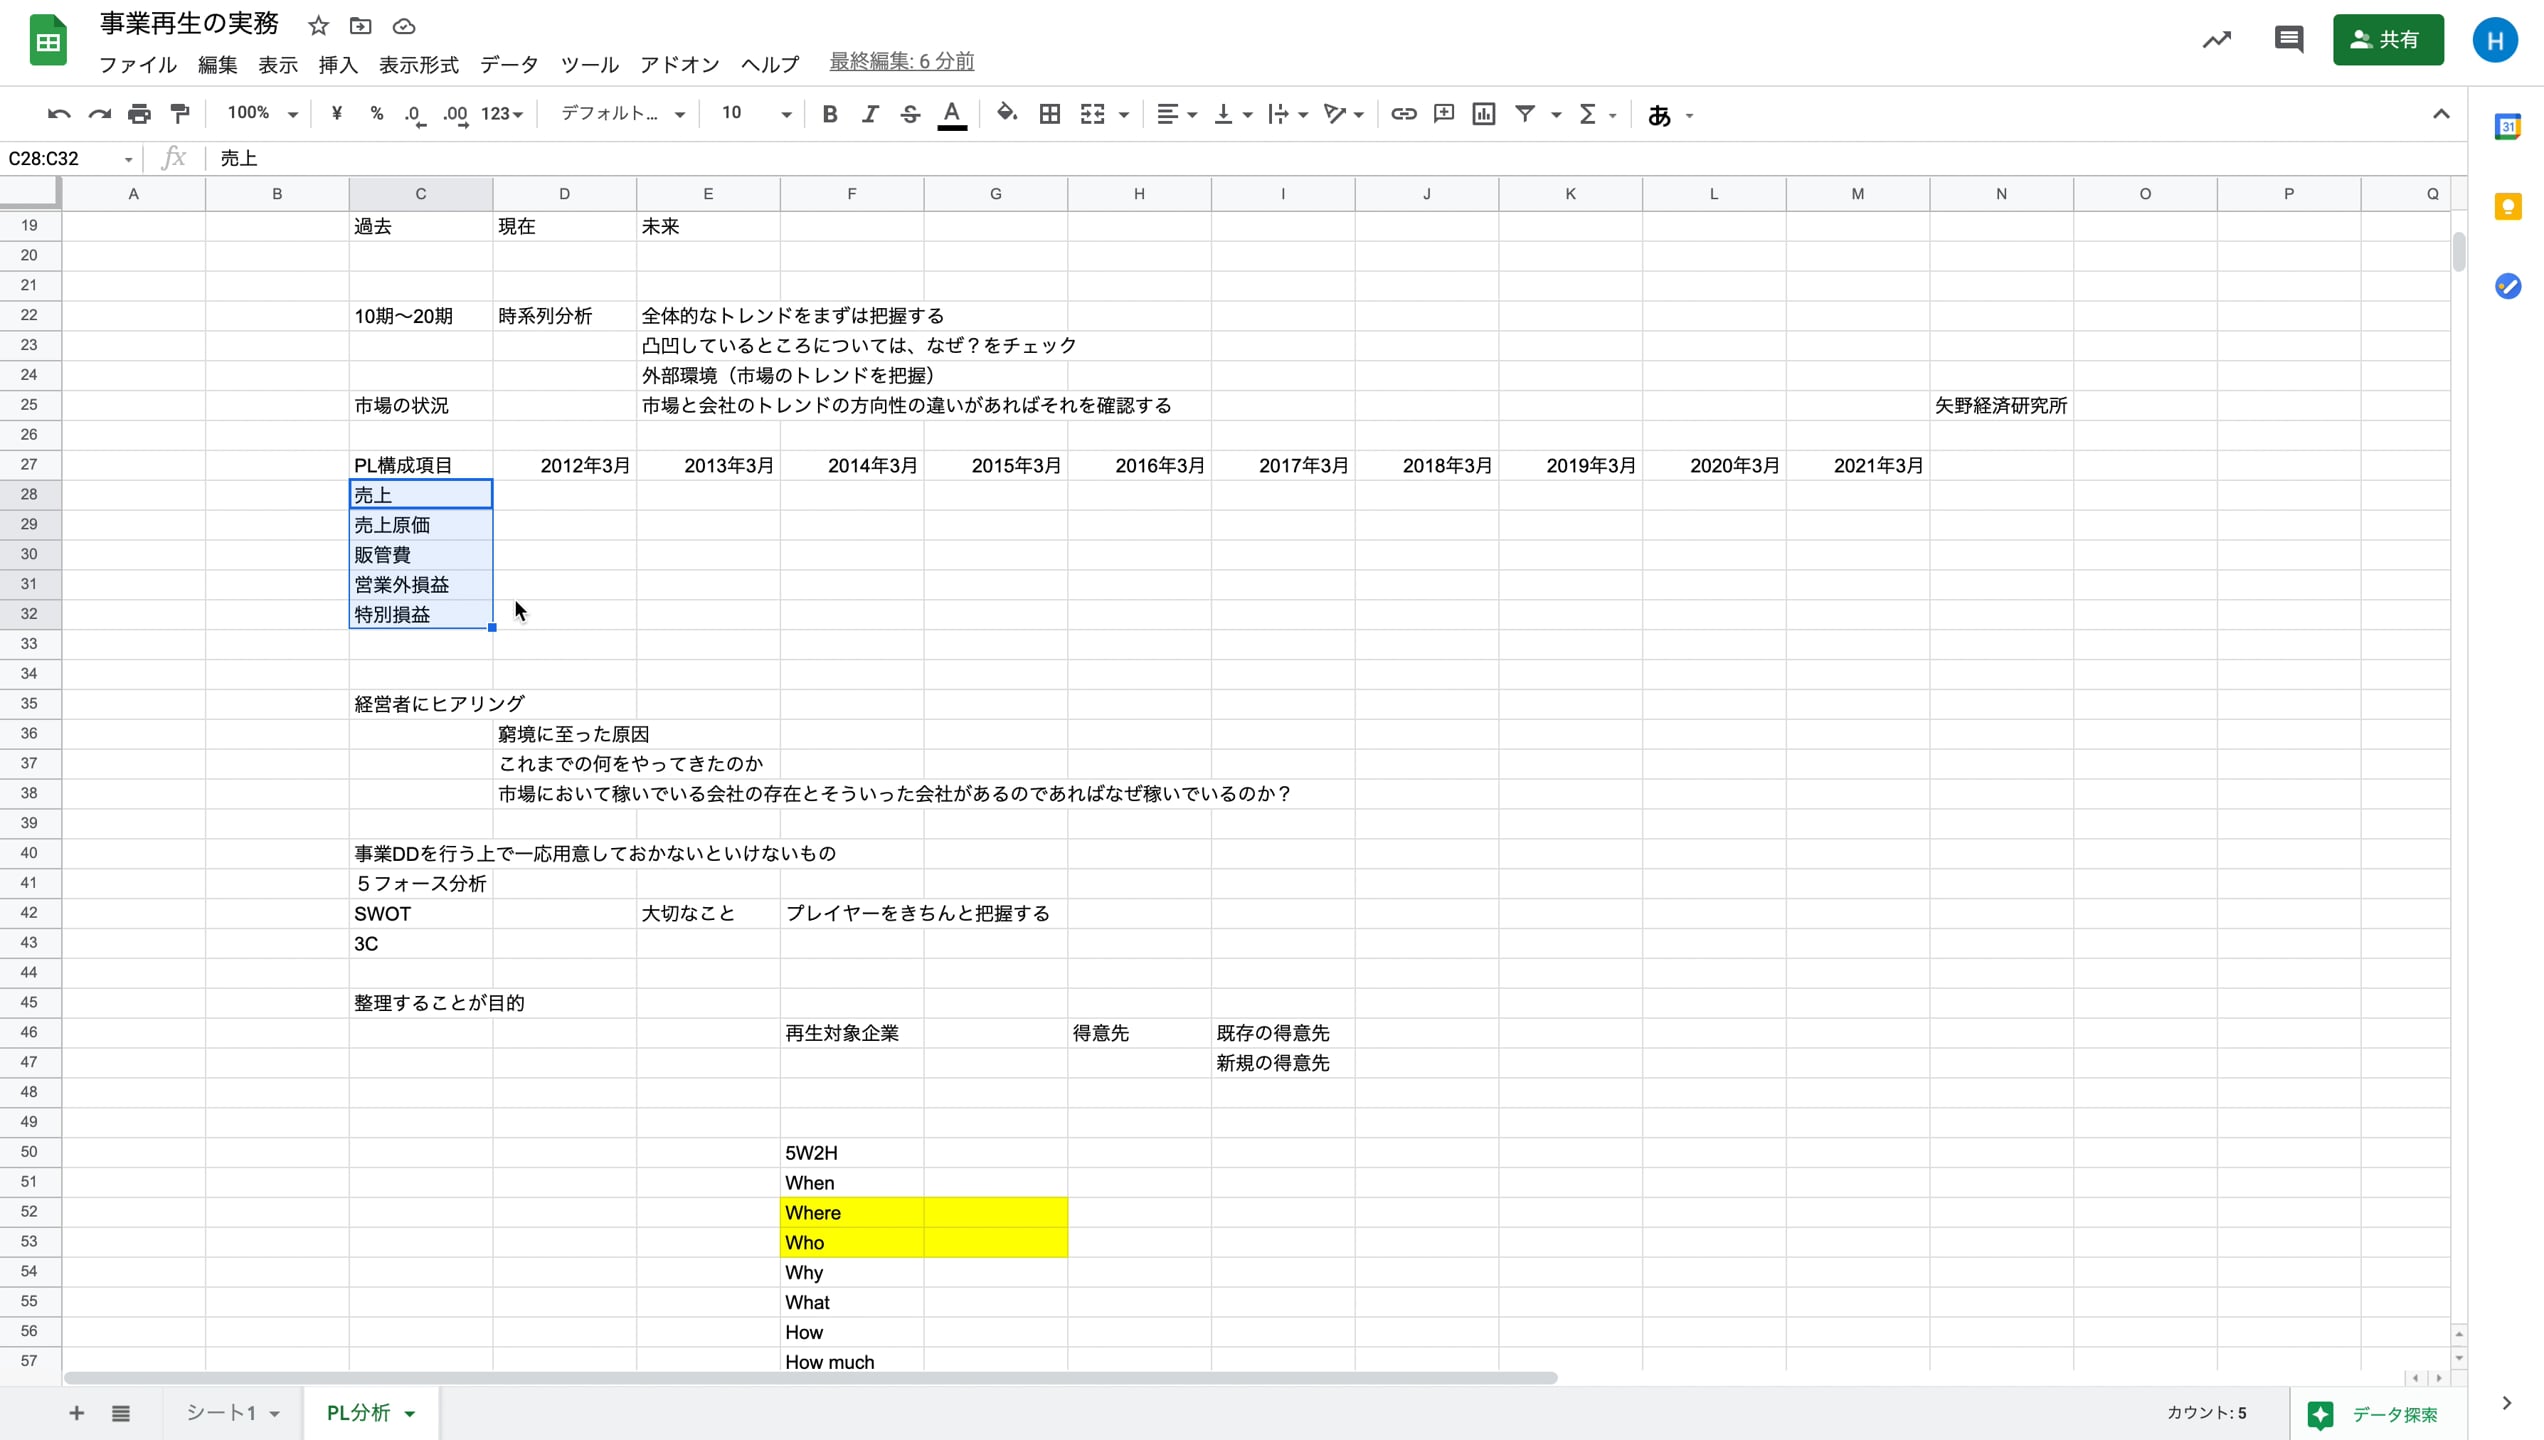This screenshot has width=2544, height=1440.
Task: Open the print dialog
Action: point(139,113)
